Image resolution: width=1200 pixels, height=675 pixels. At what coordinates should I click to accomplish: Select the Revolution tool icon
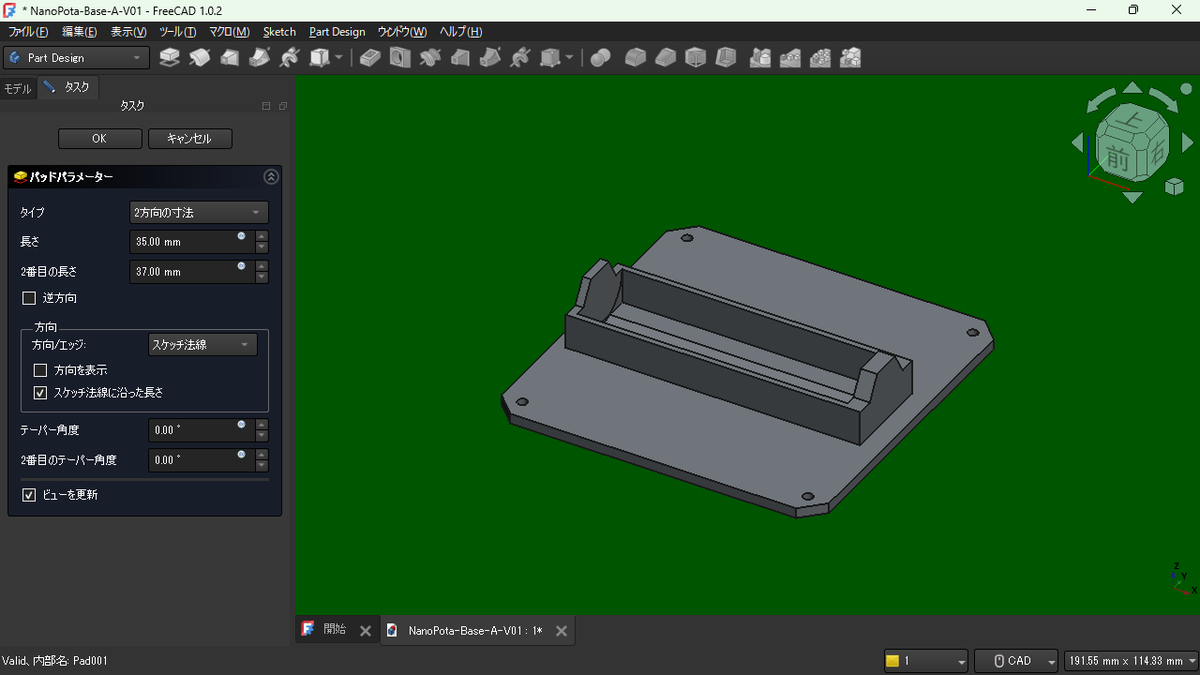point(200,58)
